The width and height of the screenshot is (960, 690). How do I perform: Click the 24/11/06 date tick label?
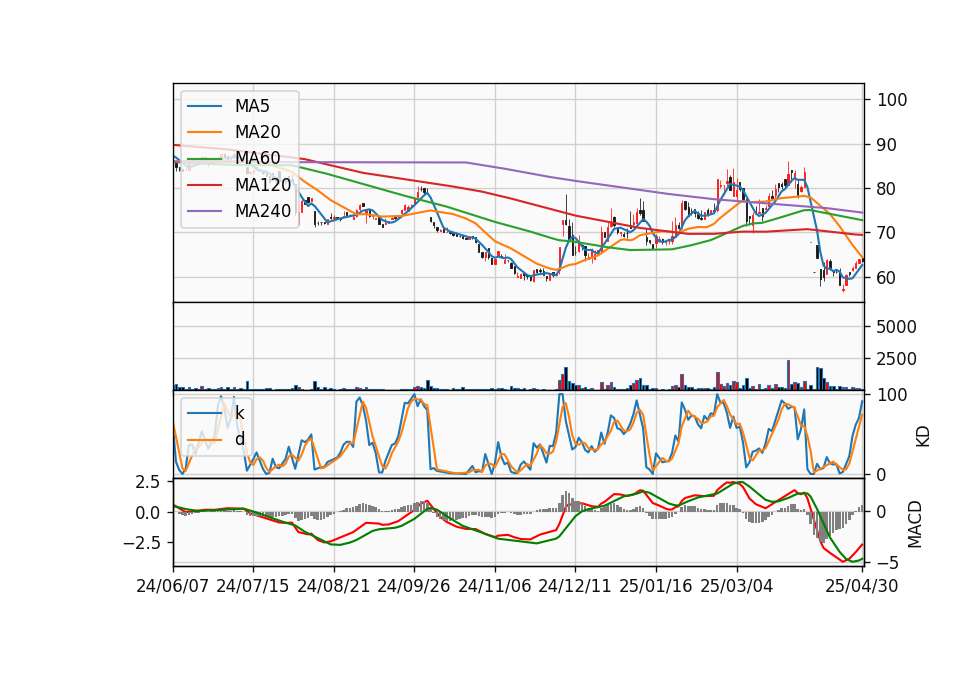(x=495, y=586)
